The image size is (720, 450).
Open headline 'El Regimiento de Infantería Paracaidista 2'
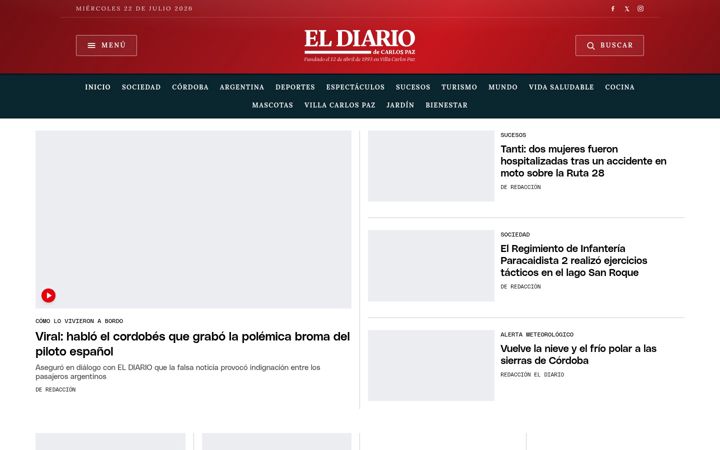(x=574, y=260)
